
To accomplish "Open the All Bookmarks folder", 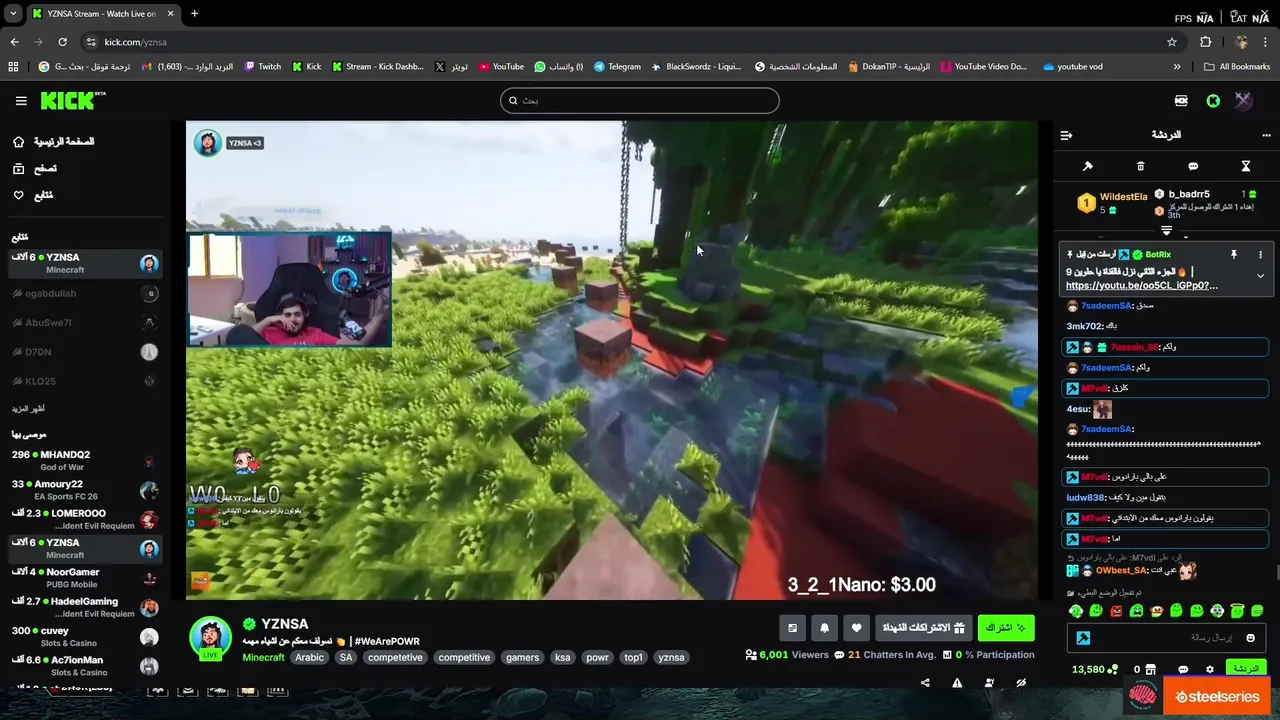I will click(x=1237, y=67).
